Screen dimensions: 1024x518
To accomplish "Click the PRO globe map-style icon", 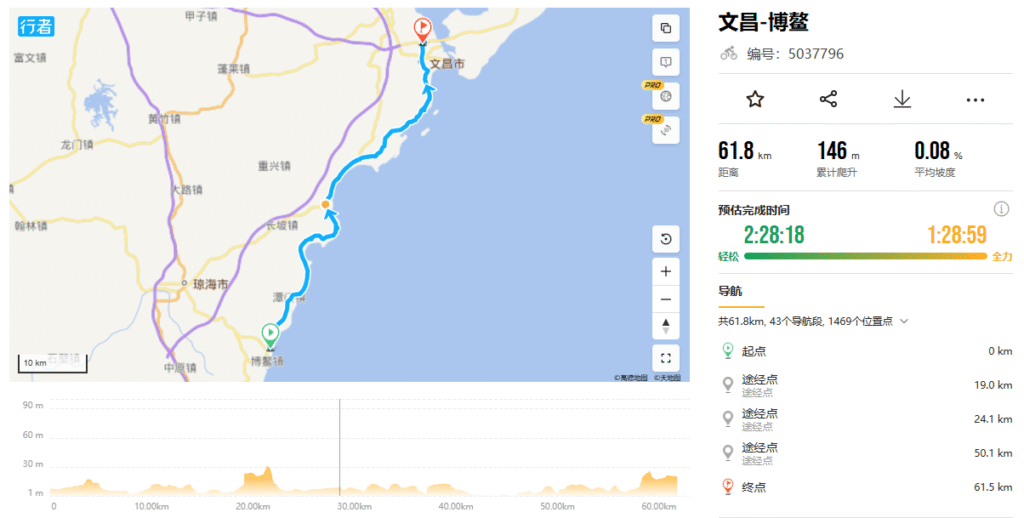I will click(665, 97).
